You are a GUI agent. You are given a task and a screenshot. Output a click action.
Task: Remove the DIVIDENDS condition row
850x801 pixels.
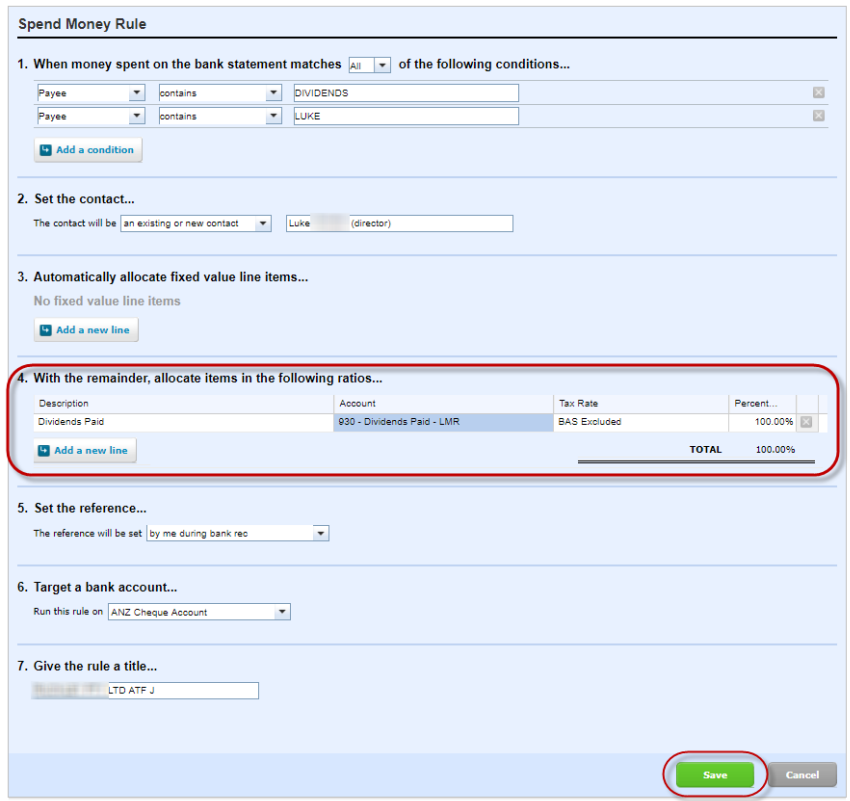coord(818,93)
